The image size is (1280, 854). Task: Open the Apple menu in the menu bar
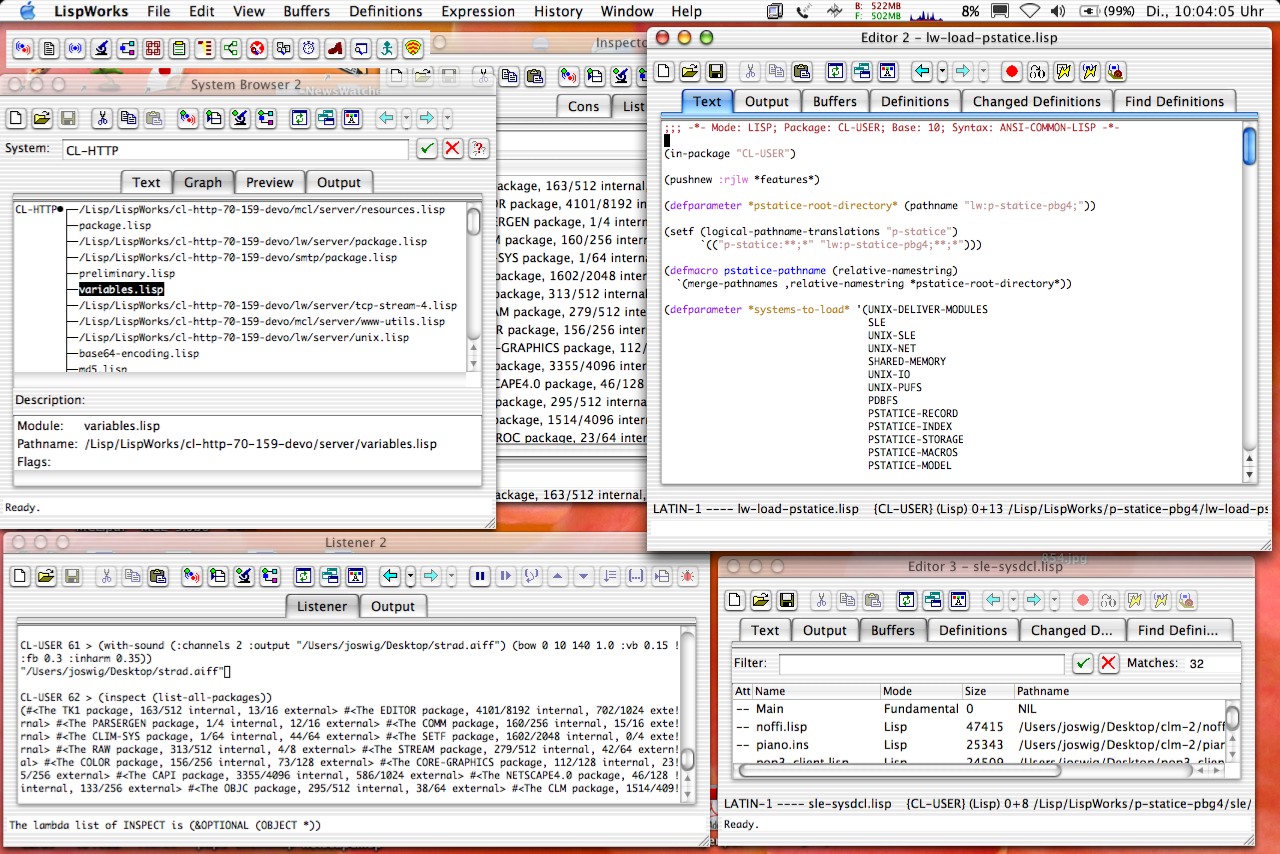tap(27, 11)
